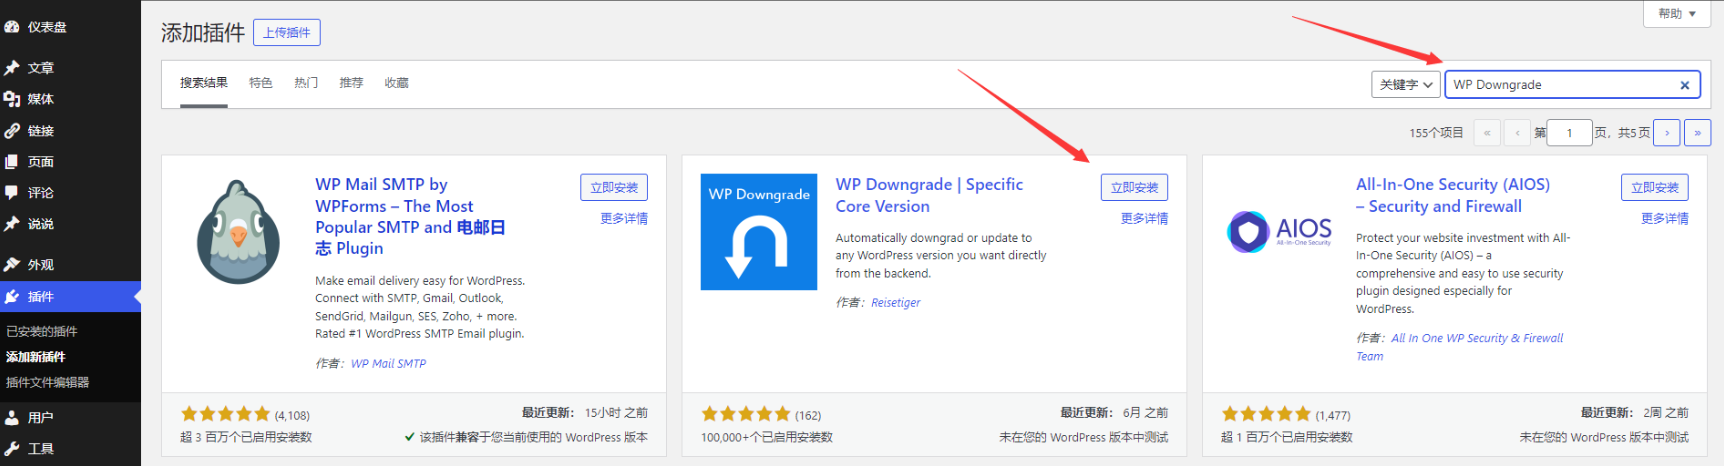Open 更多详情 for WP Mail SMTP
1724x466 pixels.
click(x=624, y=219)
